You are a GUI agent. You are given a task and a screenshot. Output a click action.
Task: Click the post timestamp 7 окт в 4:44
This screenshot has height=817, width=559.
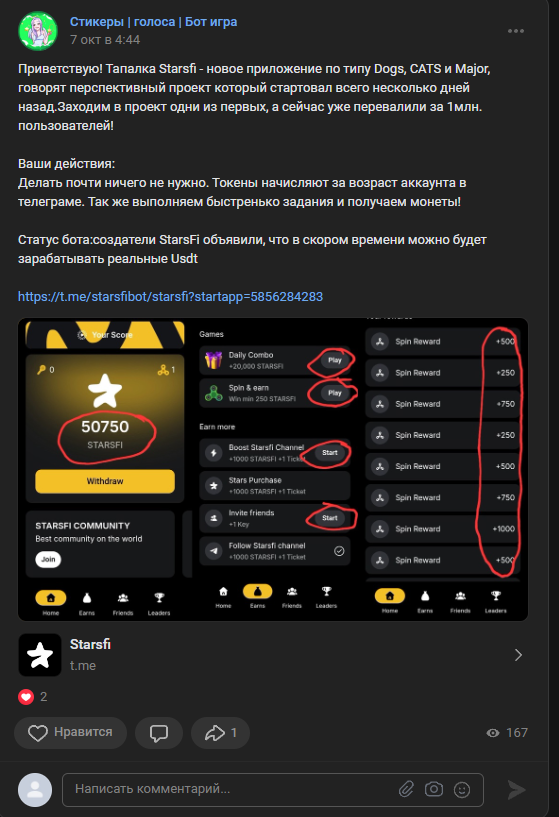[x=105, y=40]
